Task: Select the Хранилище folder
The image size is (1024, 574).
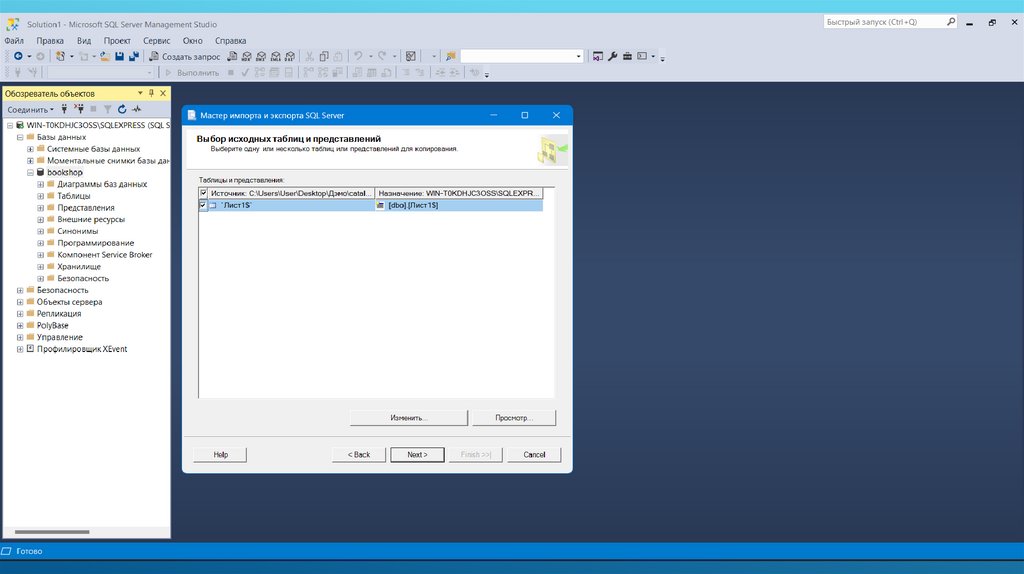Action: pos(79,266)
